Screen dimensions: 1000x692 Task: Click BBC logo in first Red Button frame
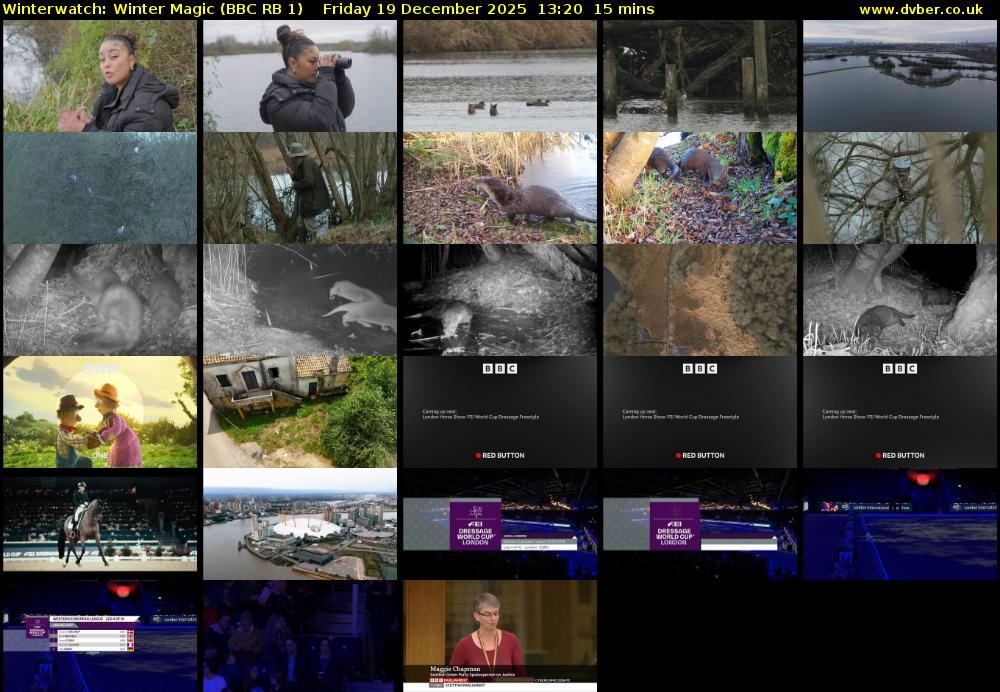tap(500, 369)
